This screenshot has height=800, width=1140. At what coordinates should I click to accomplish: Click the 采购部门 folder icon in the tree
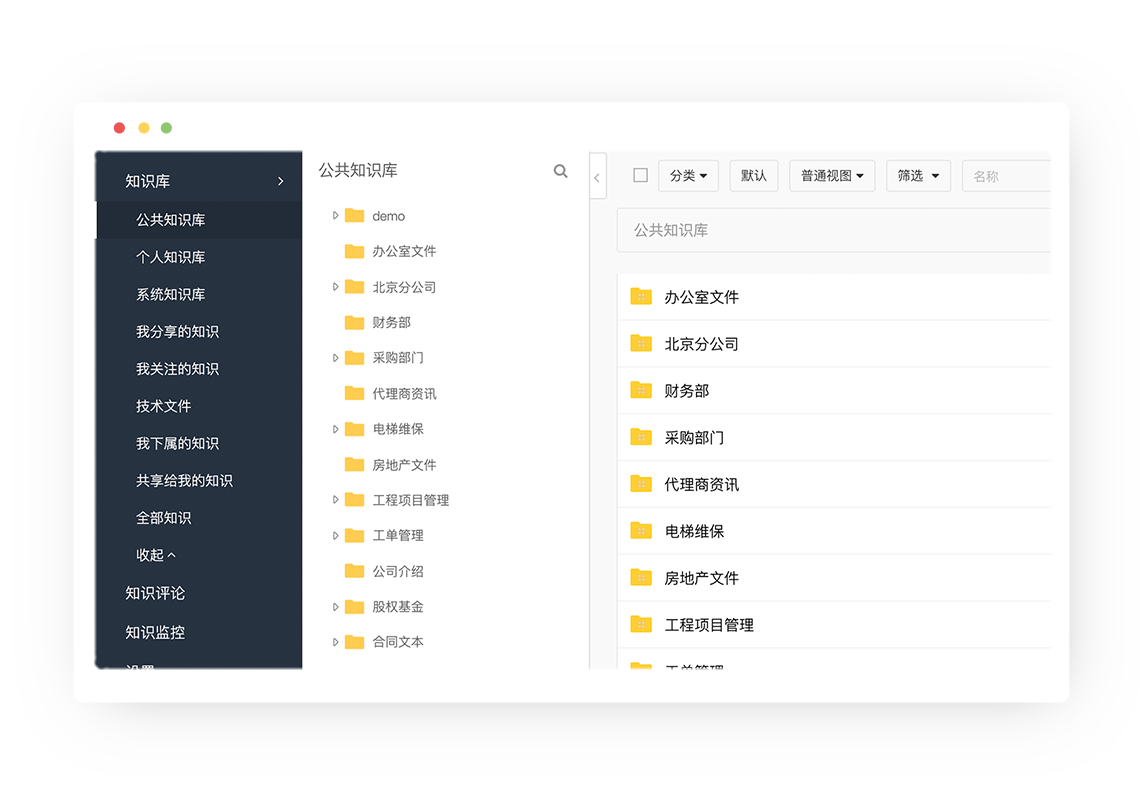click(354, 358)
